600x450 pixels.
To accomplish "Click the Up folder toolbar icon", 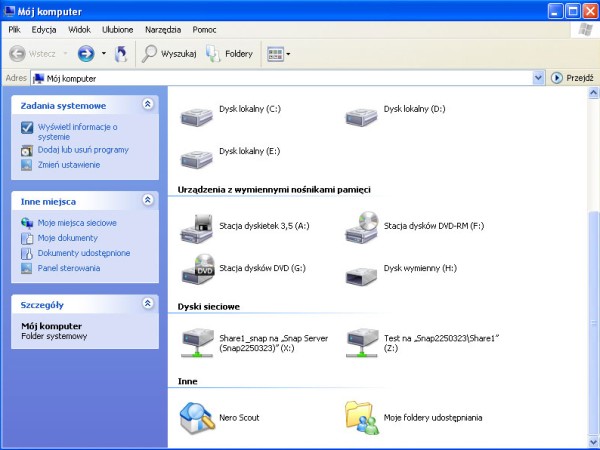I will tap(121, 53).
